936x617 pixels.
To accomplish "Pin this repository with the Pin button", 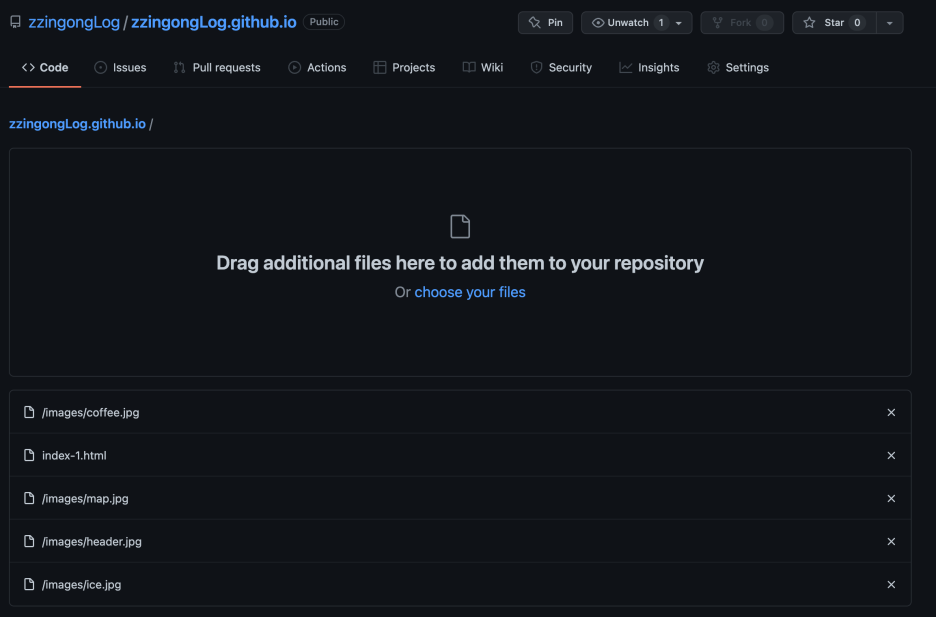I will (x=546, y=23).
